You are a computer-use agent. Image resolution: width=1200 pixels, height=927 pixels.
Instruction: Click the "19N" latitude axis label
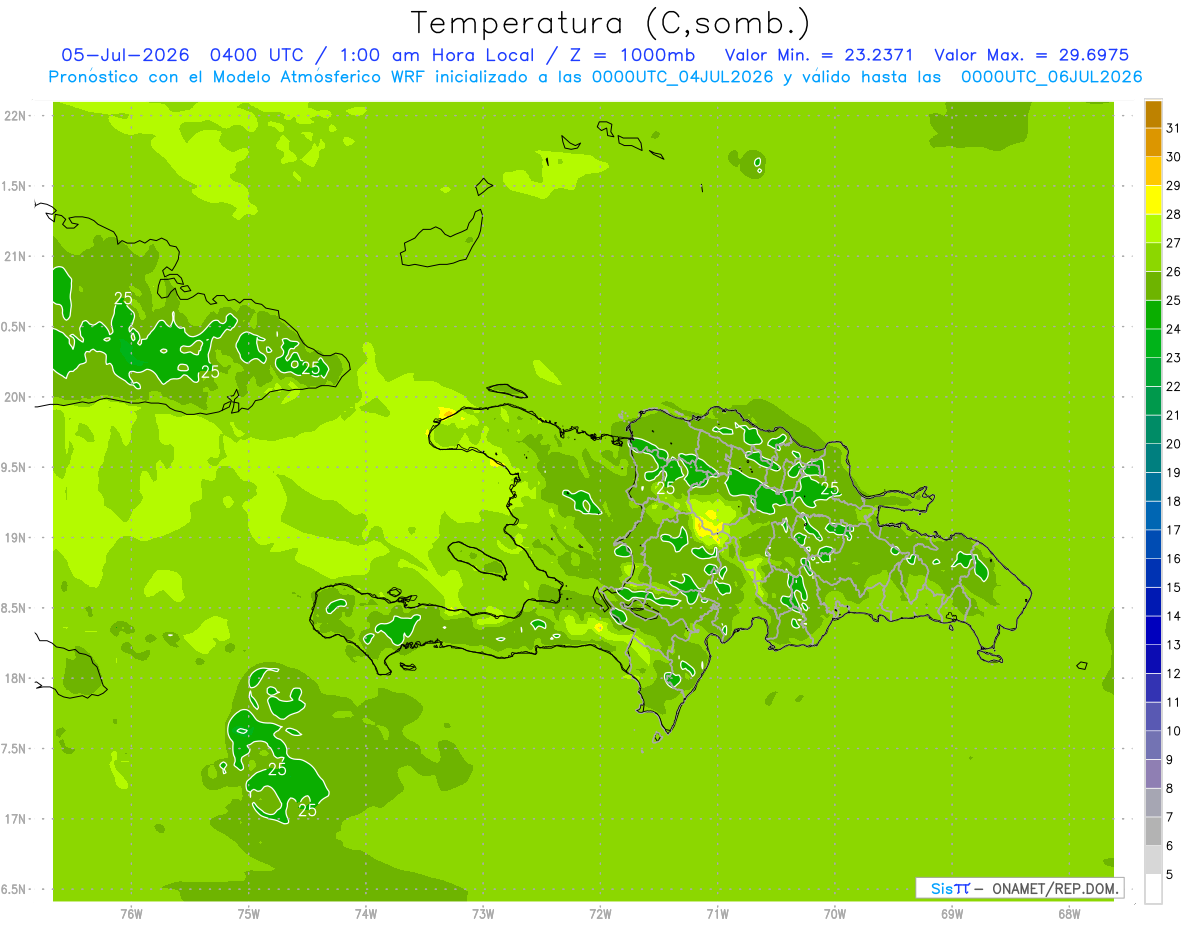tap(16, 538)
